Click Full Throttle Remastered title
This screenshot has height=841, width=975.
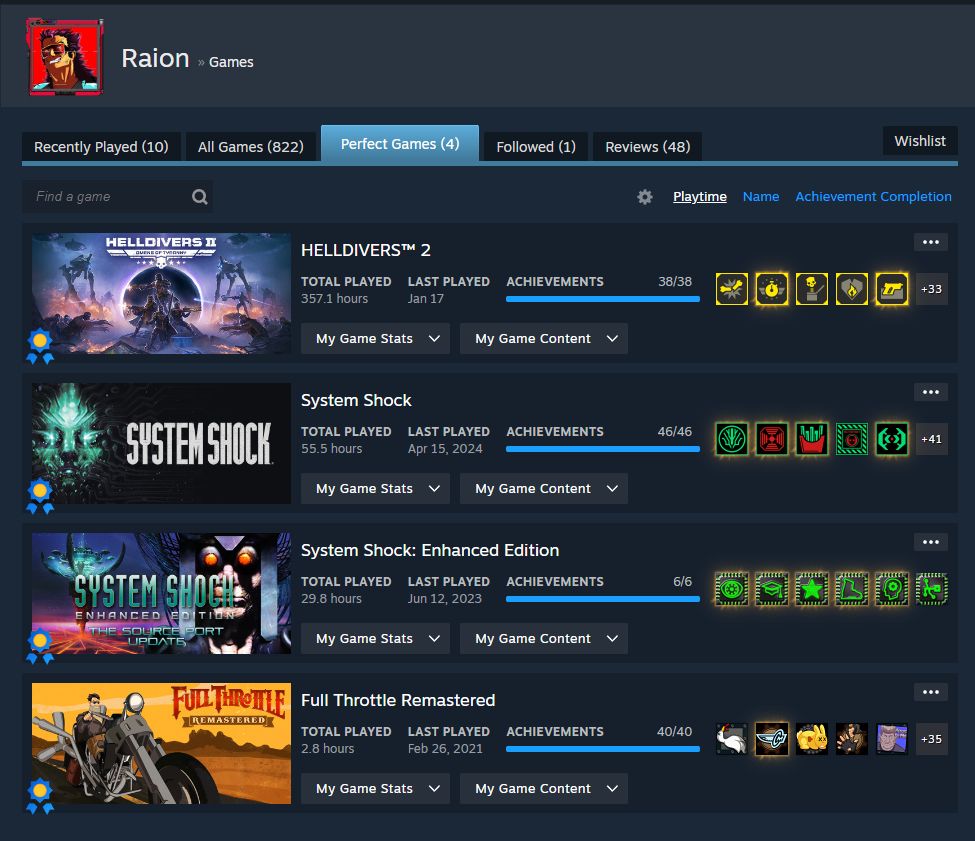398,700
